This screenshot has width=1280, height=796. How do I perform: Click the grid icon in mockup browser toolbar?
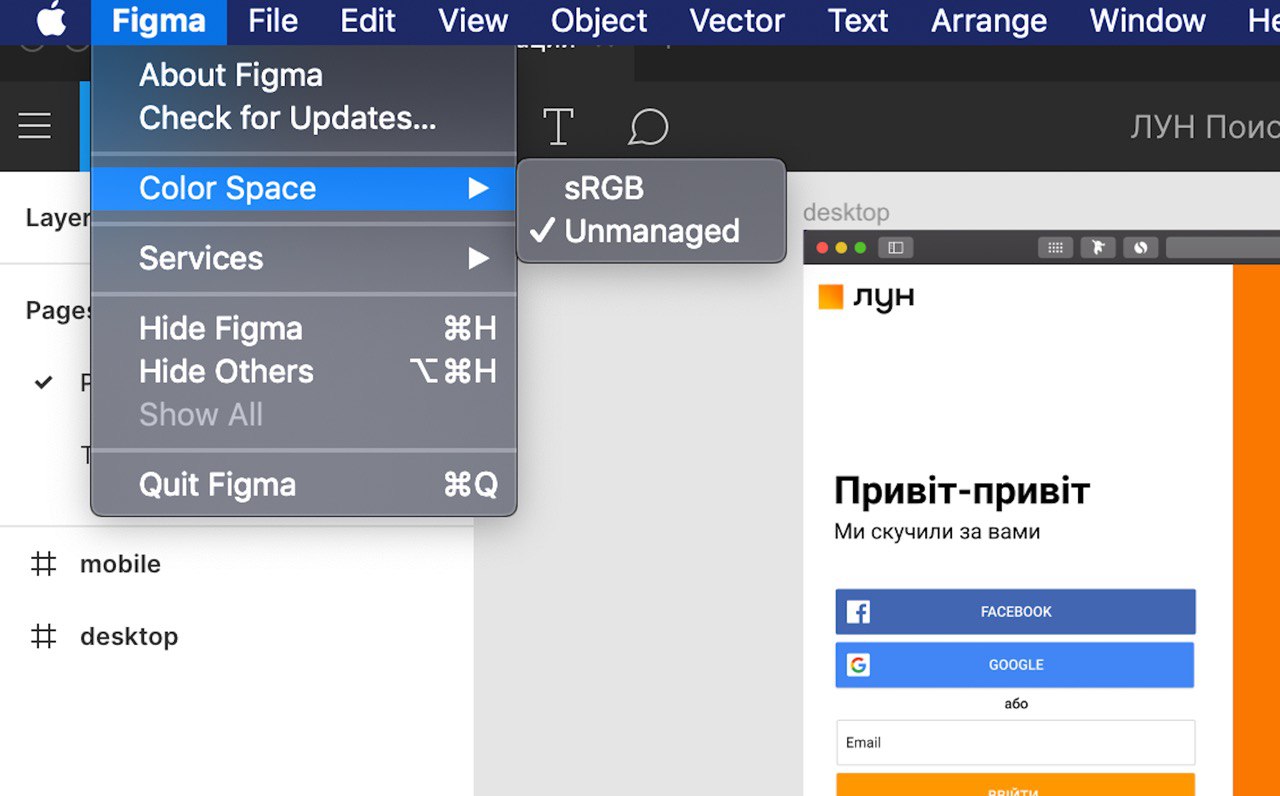[x=1055, y=247]
